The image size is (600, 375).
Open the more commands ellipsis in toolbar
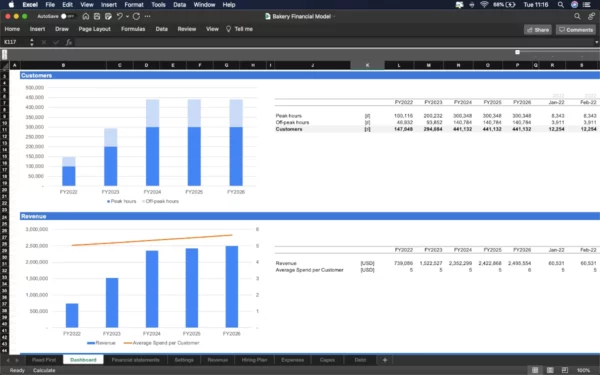(147, 16)
